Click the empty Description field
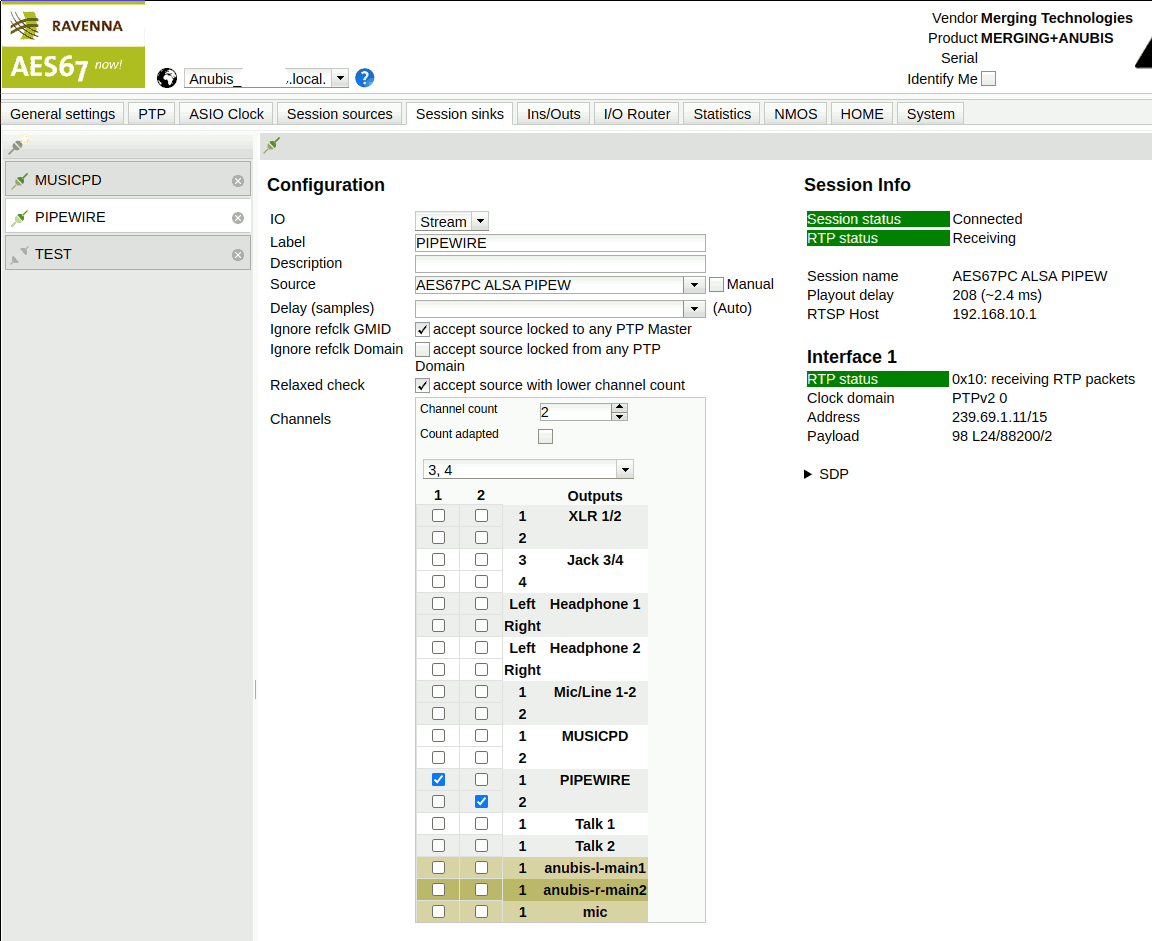The image size is (1152, 941). (560, 264)
